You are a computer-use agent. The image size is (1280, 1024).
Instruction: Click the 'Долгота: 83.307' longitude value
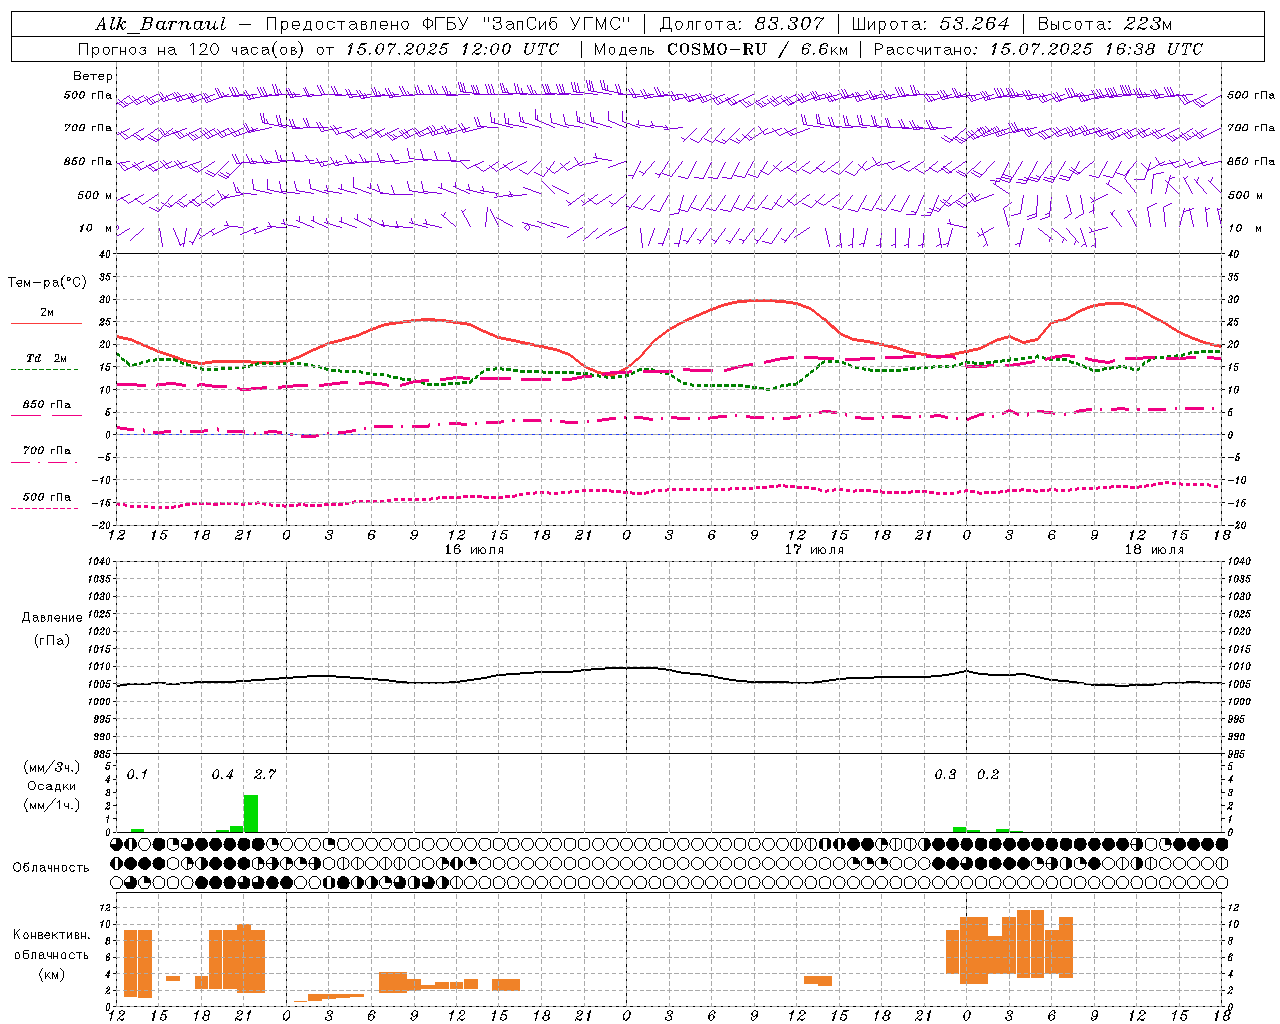[742, 24]
